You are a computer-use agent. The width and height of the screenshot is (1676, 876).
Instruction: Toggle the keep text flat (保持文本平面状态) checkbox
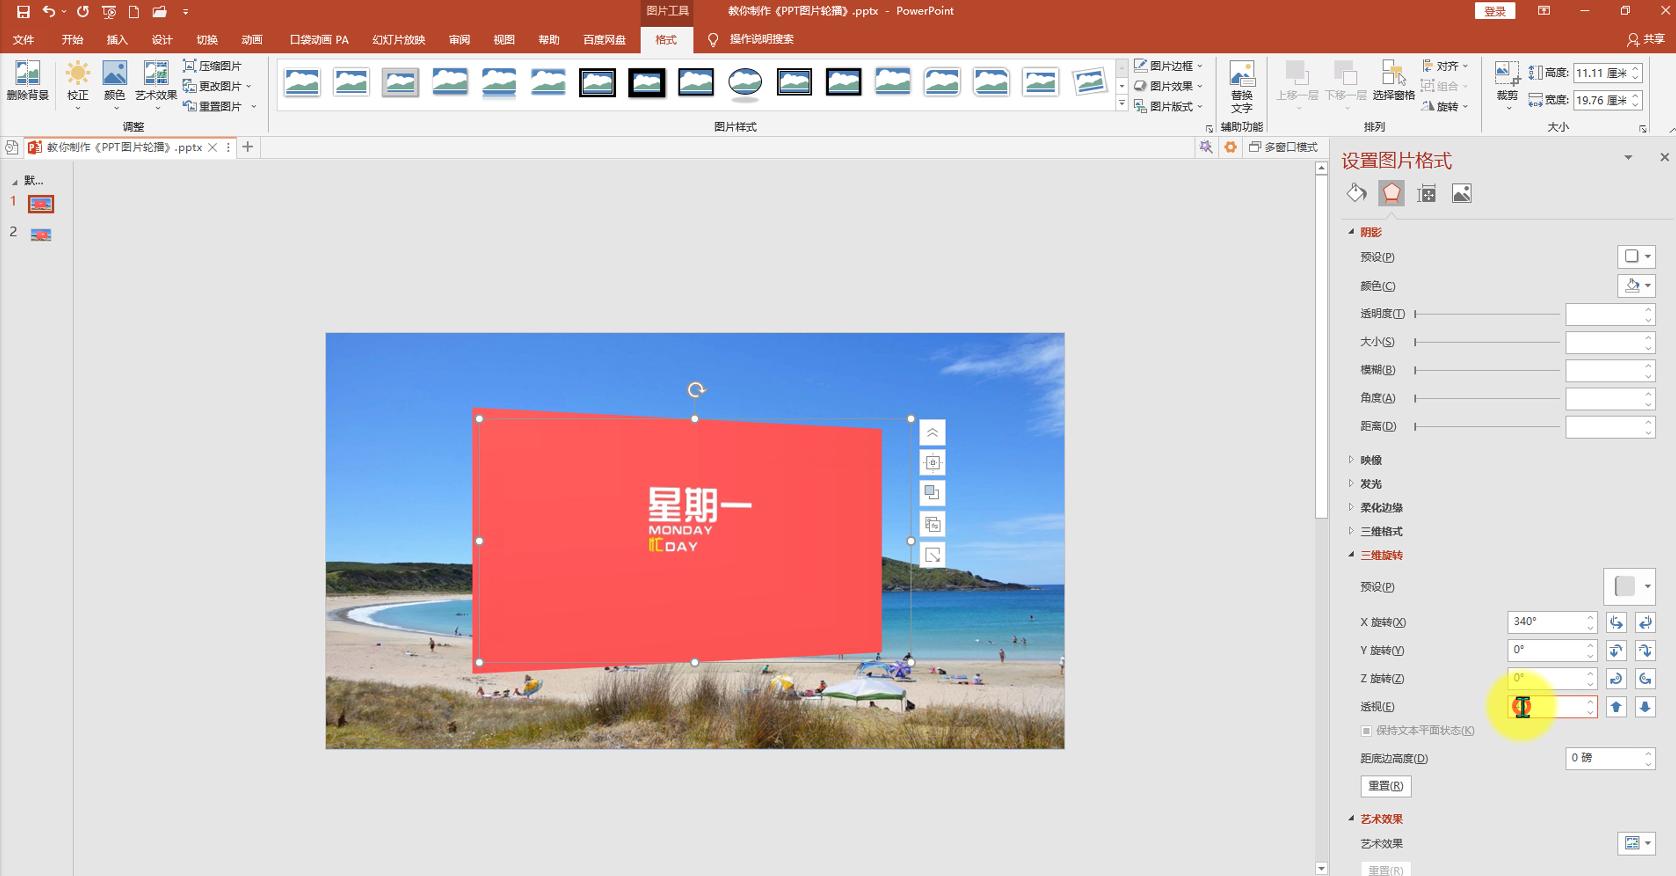pyautogui.click(x=1367, y=731)
